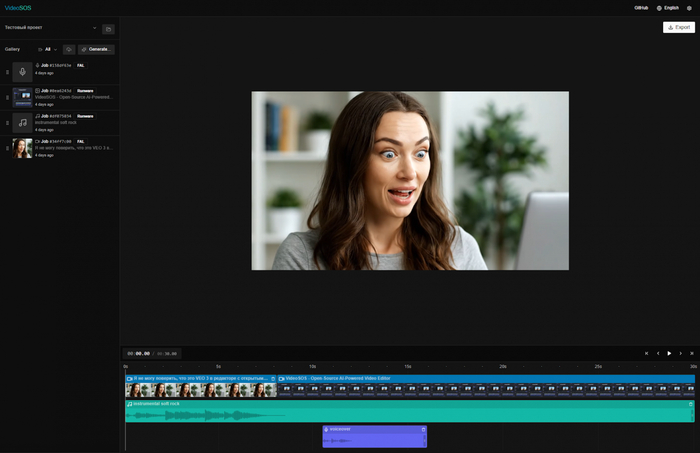Click the microphone job thumbnail
Viewport: 700px width, 453px height.
(x=22, y=72)
